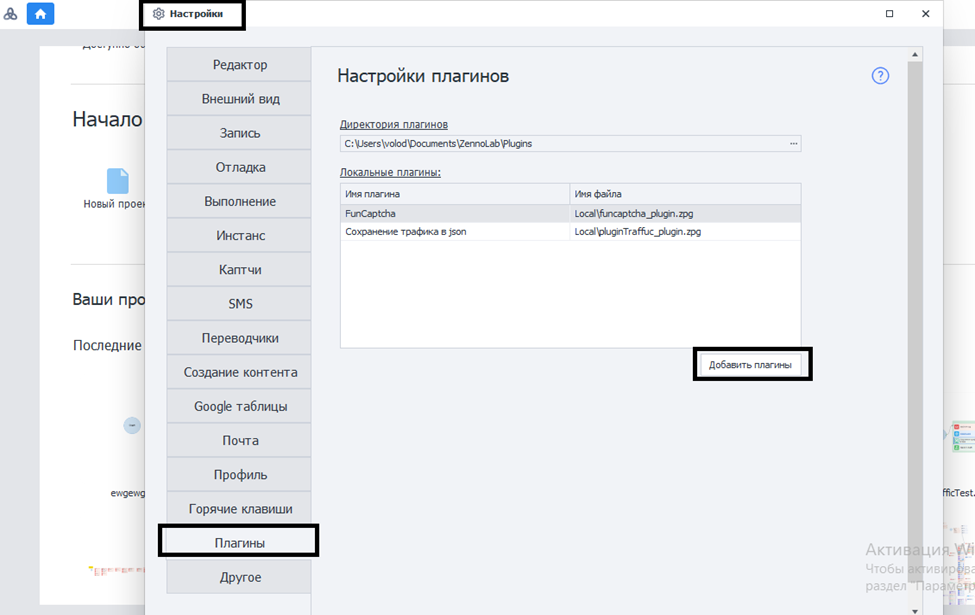Create new project file icon in background

pos(118,181)
